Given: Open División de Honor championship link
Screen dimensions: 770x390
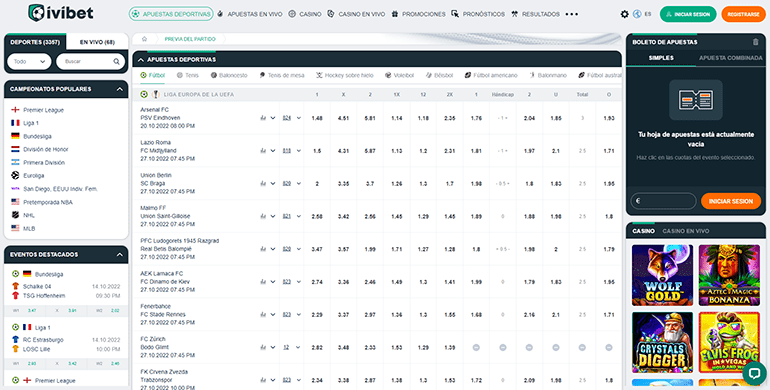Looking at the screenshot, I should (46, 149).
